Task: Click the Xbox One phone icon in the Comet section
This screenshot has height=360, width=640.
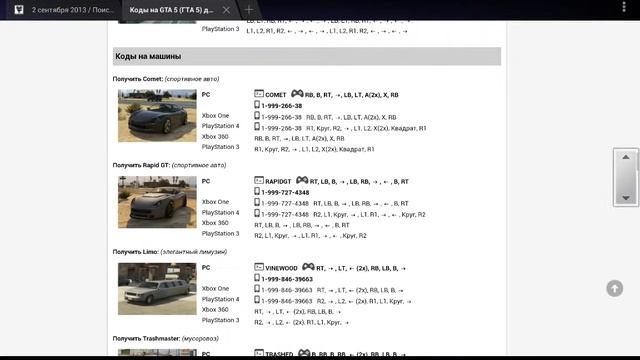Action: pyautogui.click(x=257, y=116)
